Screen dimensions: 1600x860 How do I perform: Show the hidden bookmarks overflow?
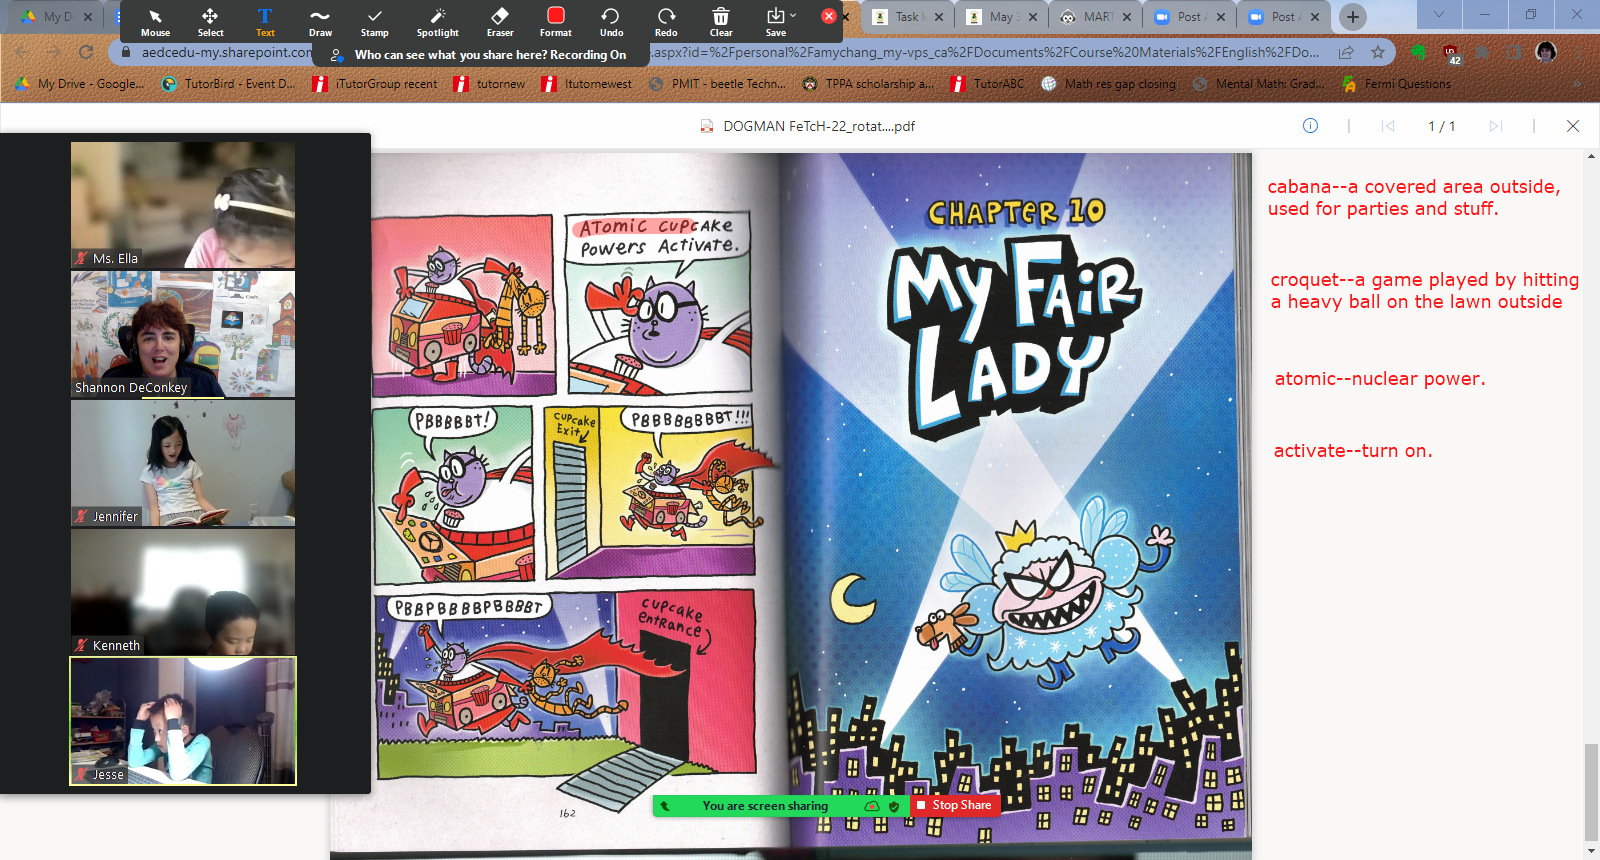click(x=1577, y=84)
